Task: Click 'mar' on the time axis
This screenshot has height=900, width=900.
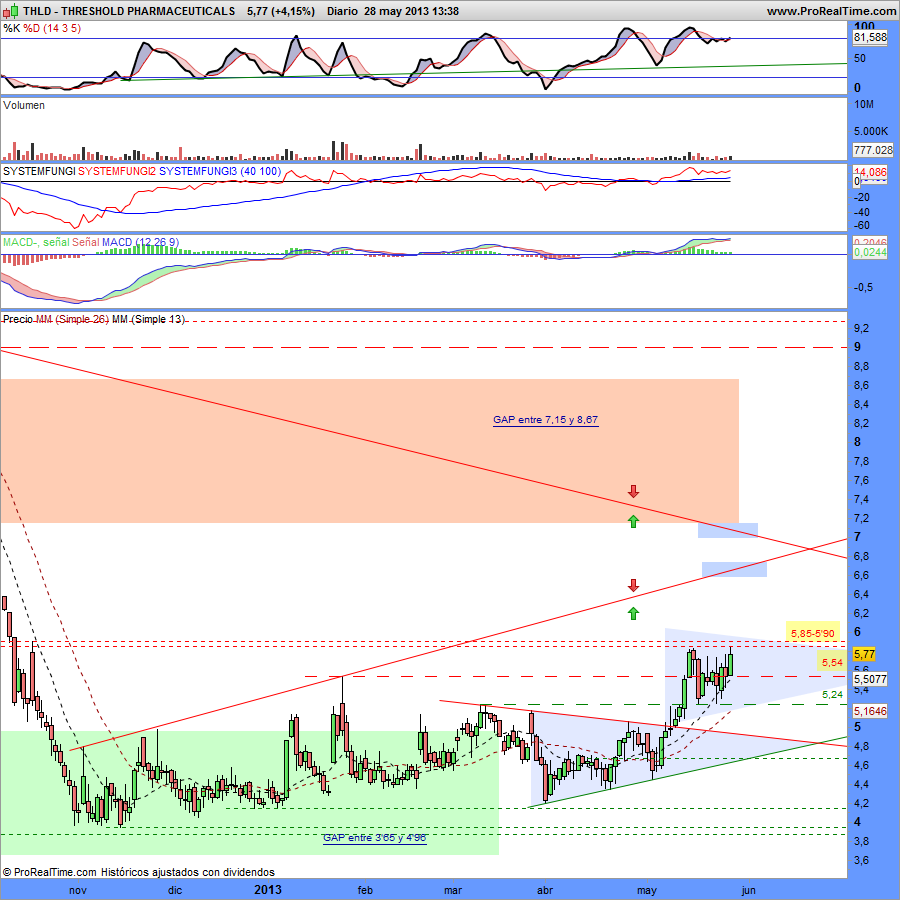Action: click(453, 890)
